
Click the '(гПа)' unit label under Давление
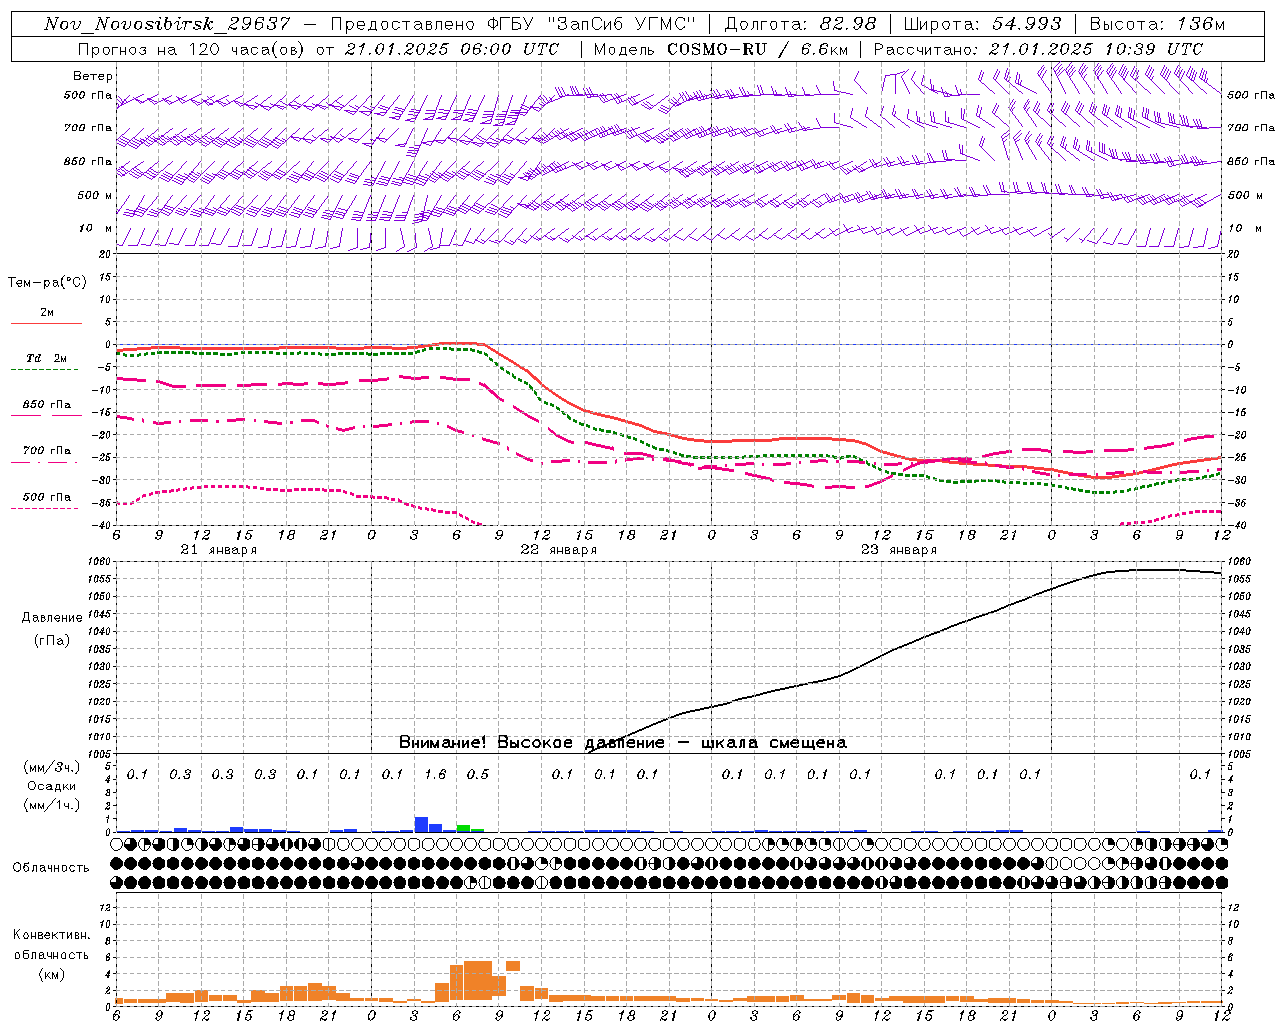[52, 641]
